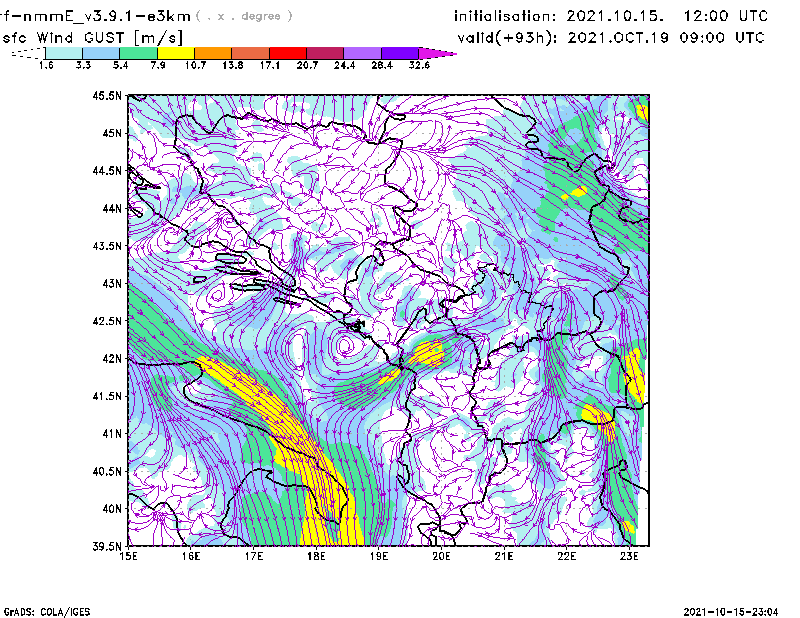
Task: Click the latitude label '41.5N'
Action: [x=107, y=396]
